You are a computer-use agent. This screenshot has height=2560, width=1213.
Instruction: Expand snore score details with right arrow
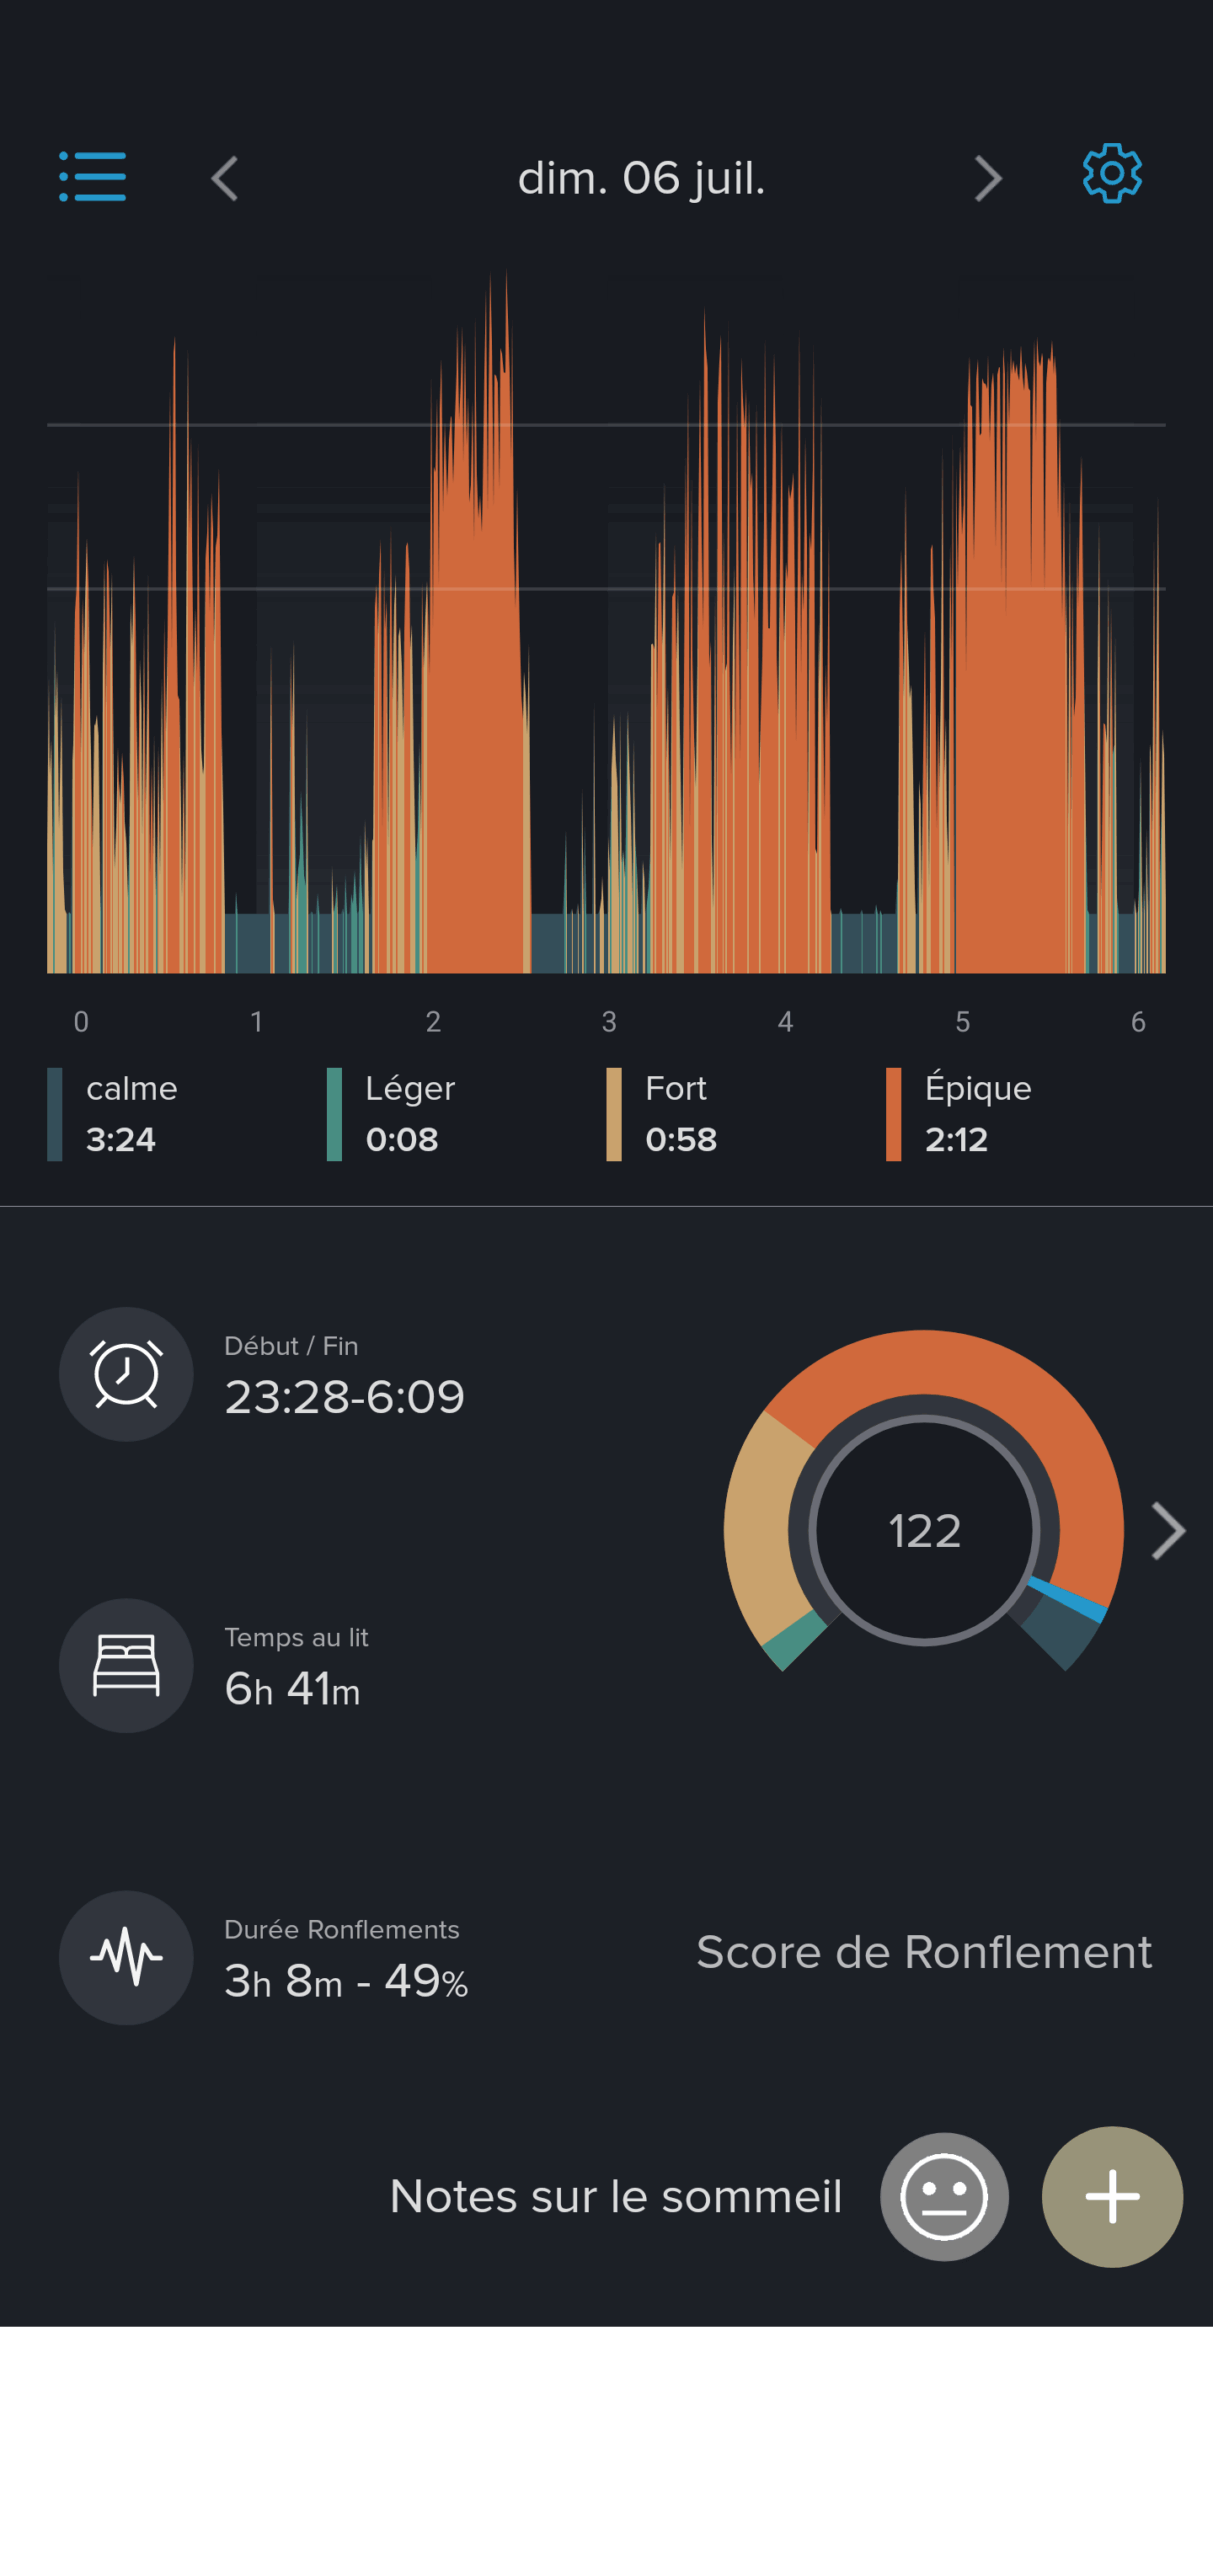click(x=1167, y=1530)
